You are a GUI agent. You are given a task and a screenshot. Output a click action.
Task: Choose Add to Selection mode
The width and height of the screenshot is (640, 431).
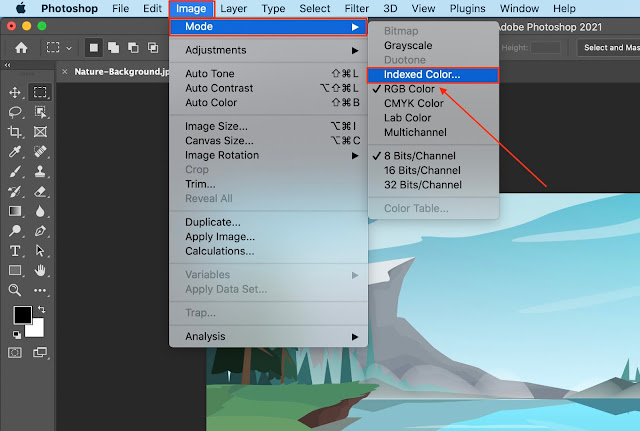(x=113, y=48)
